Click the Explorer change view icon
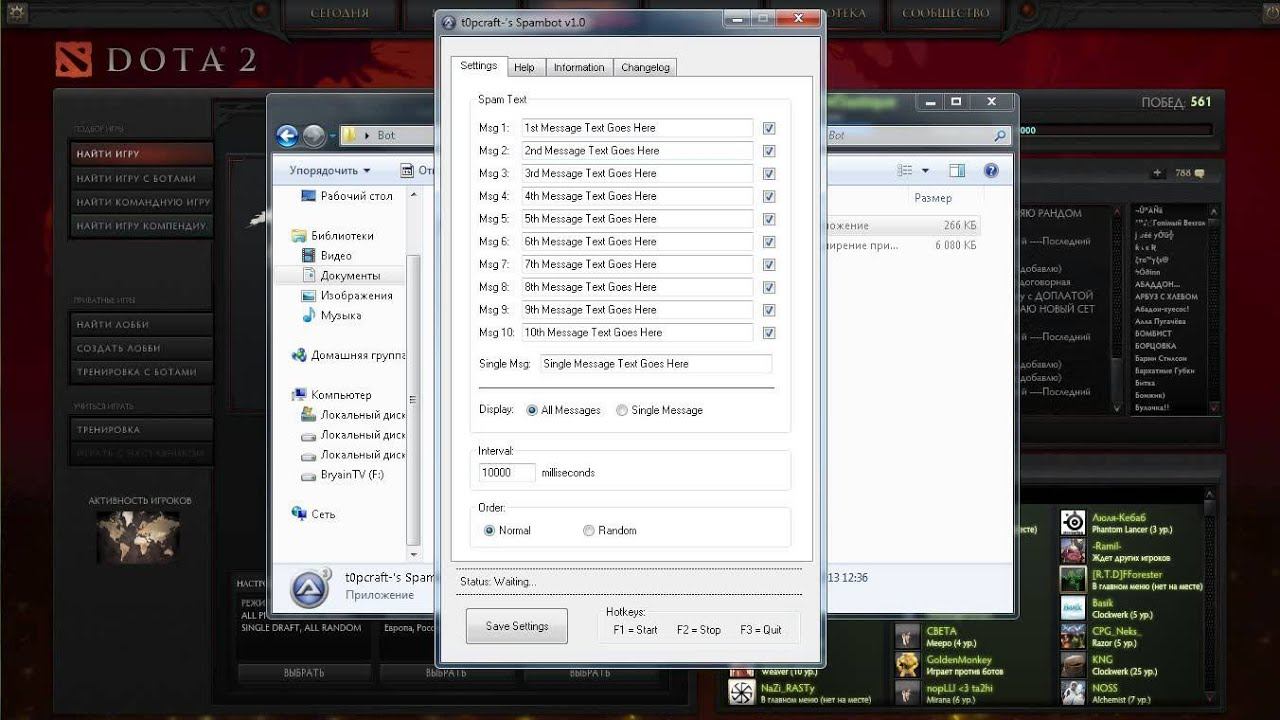This screenshot has width=1280, height=720. pos(905,171)
